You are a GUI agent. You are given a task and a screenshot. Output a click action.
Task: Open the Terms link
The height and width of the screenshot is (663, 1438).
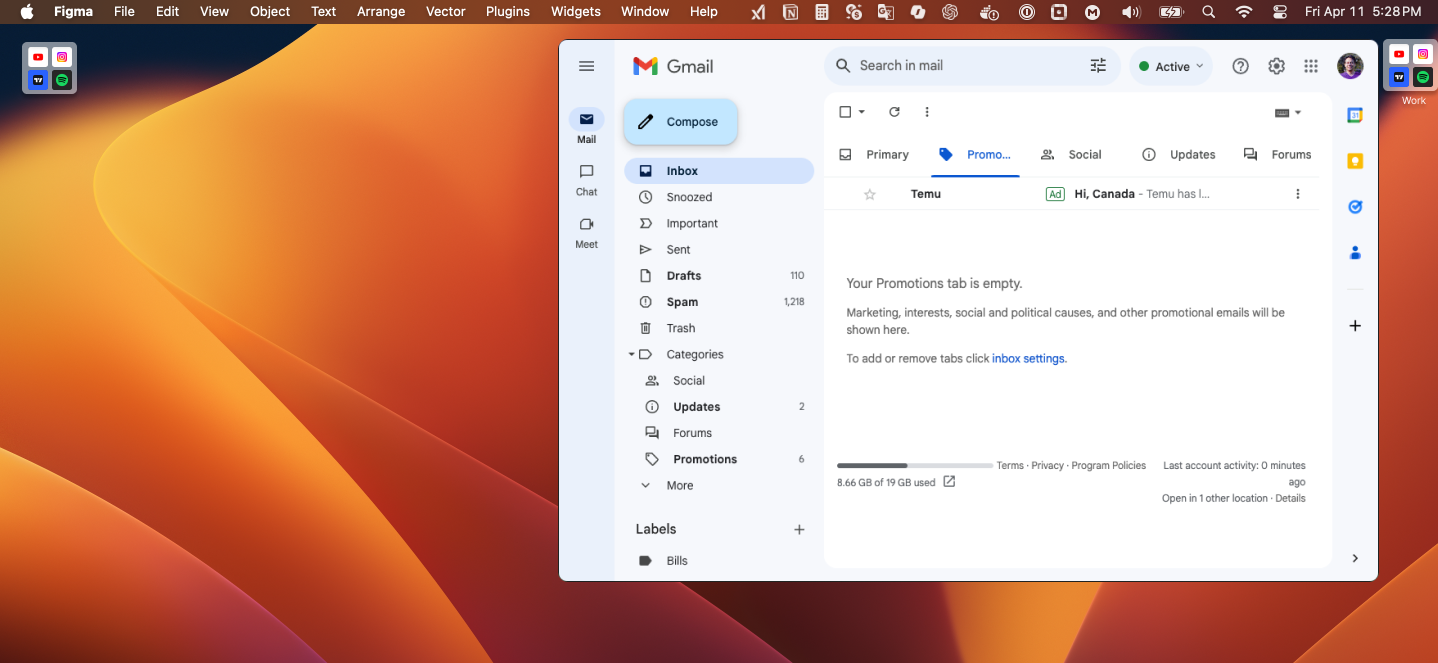(1010, 466)
